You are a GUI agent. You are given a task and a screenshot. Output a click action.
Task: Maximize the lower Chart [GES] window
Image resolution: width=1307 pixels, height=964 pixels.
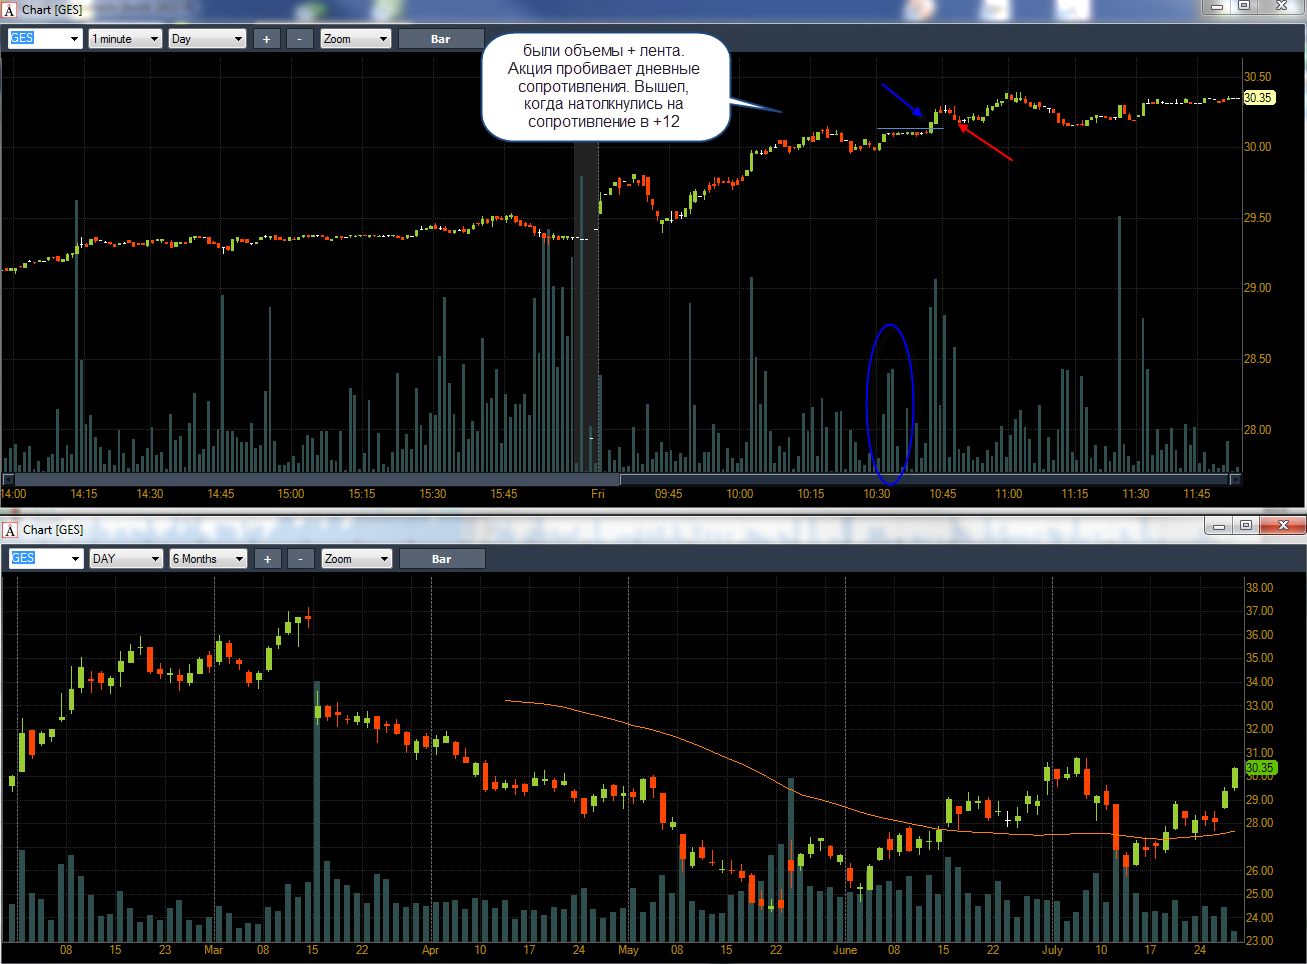(1246, 525)
